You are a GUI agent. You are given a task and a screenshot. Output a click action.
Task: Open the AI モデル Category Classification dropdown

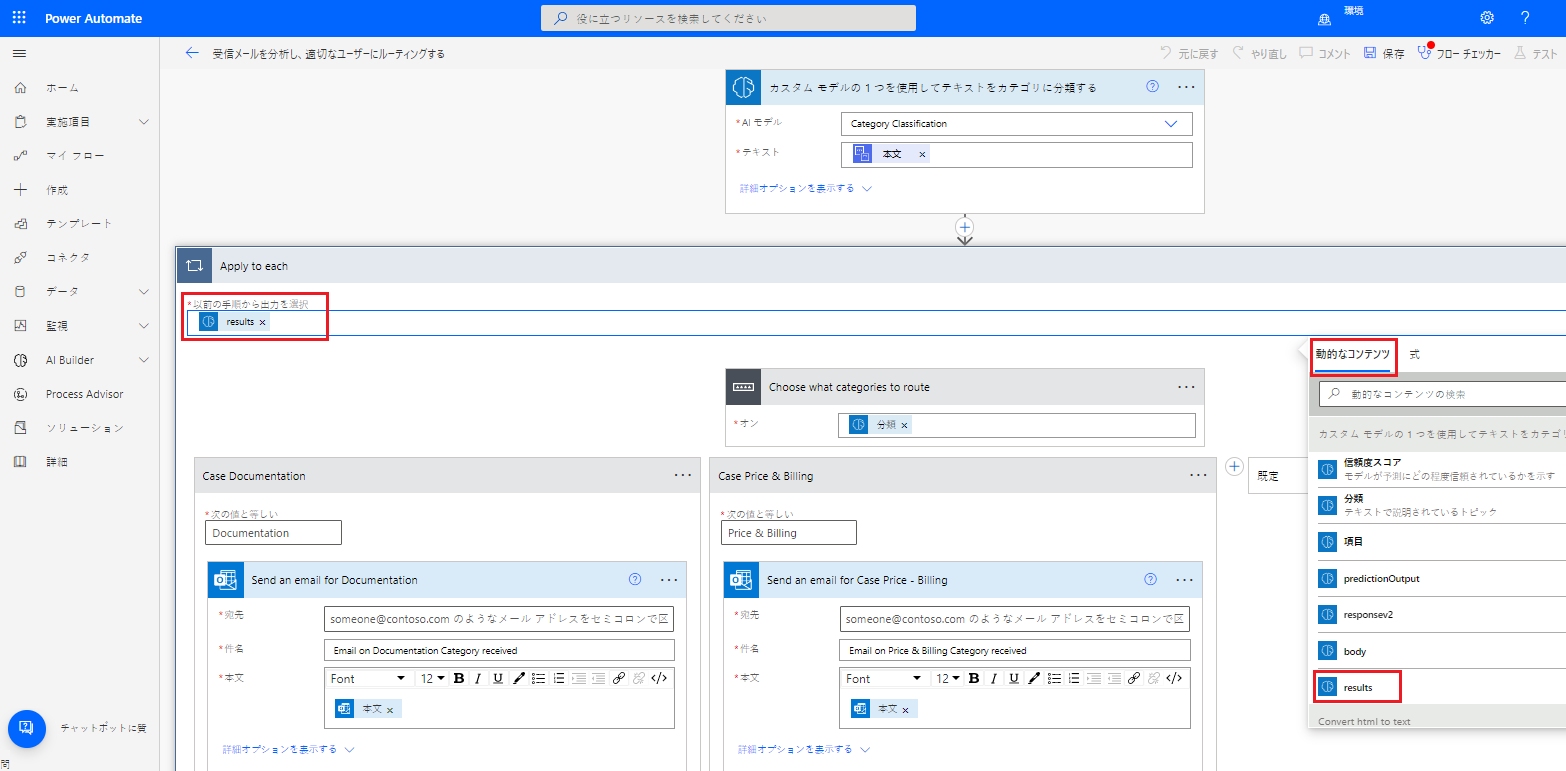coord(1017,124)
